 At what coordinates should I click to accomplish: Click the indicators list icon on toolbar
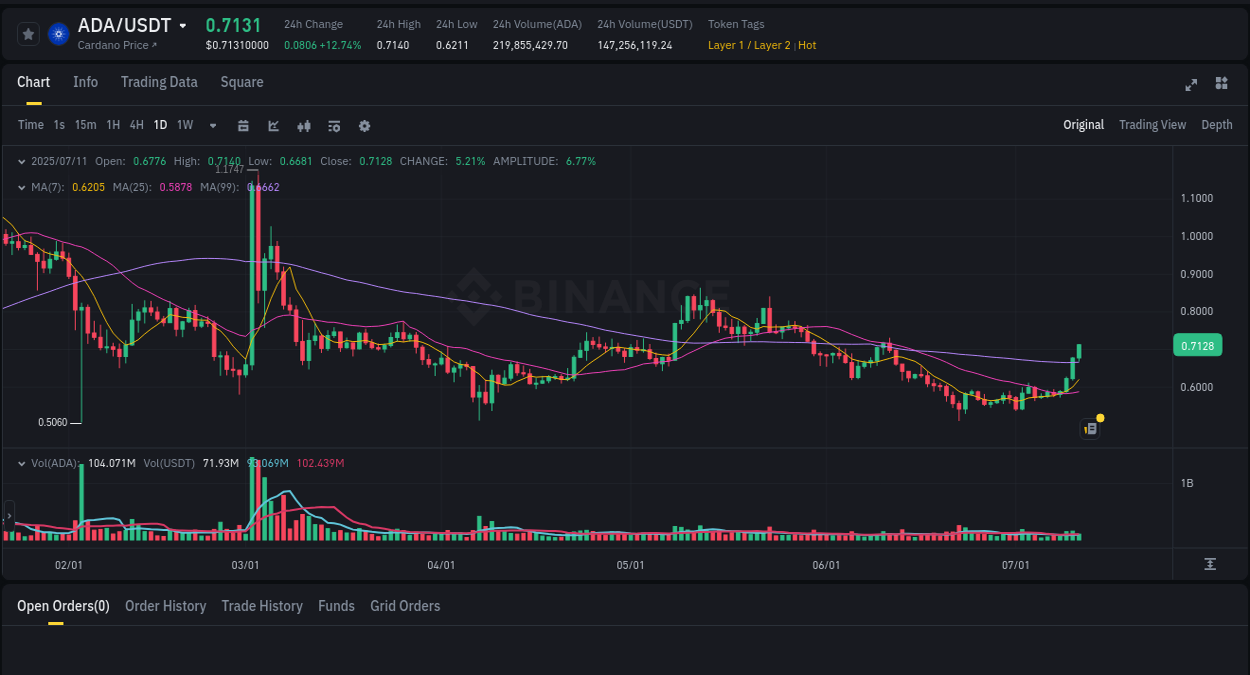tap(333, 126)
